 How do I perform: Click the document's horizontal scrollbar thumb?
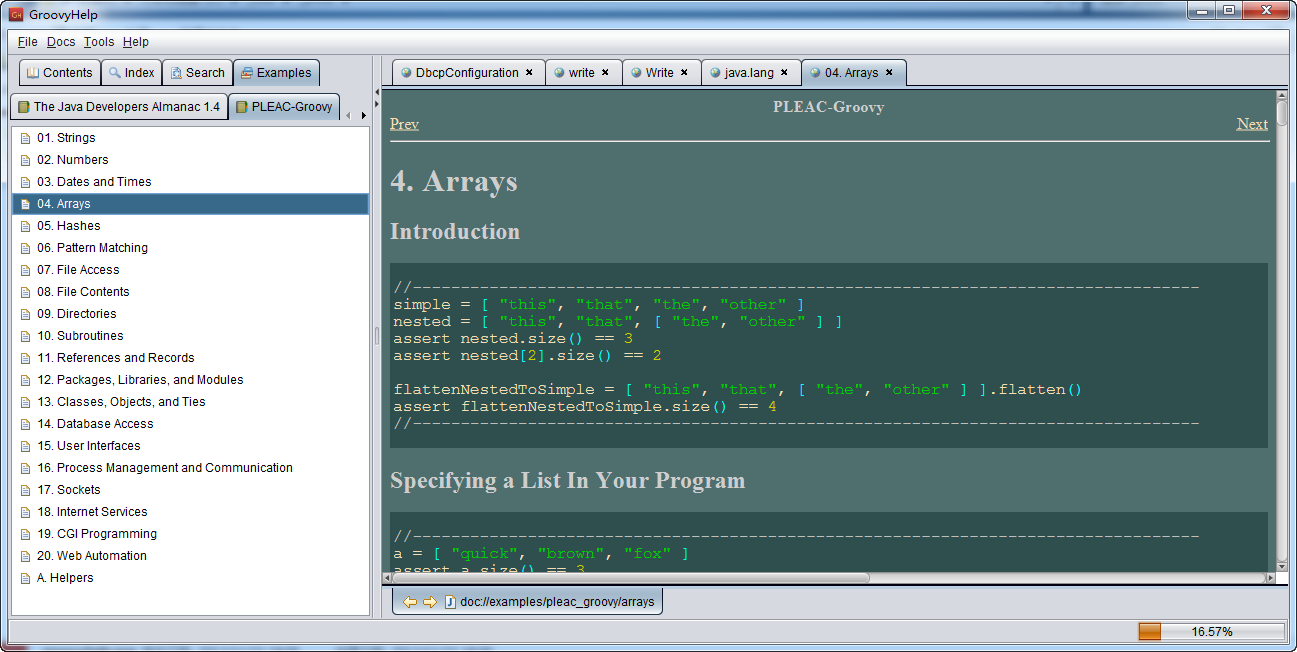pyautogui.click(x=632, y=577)
